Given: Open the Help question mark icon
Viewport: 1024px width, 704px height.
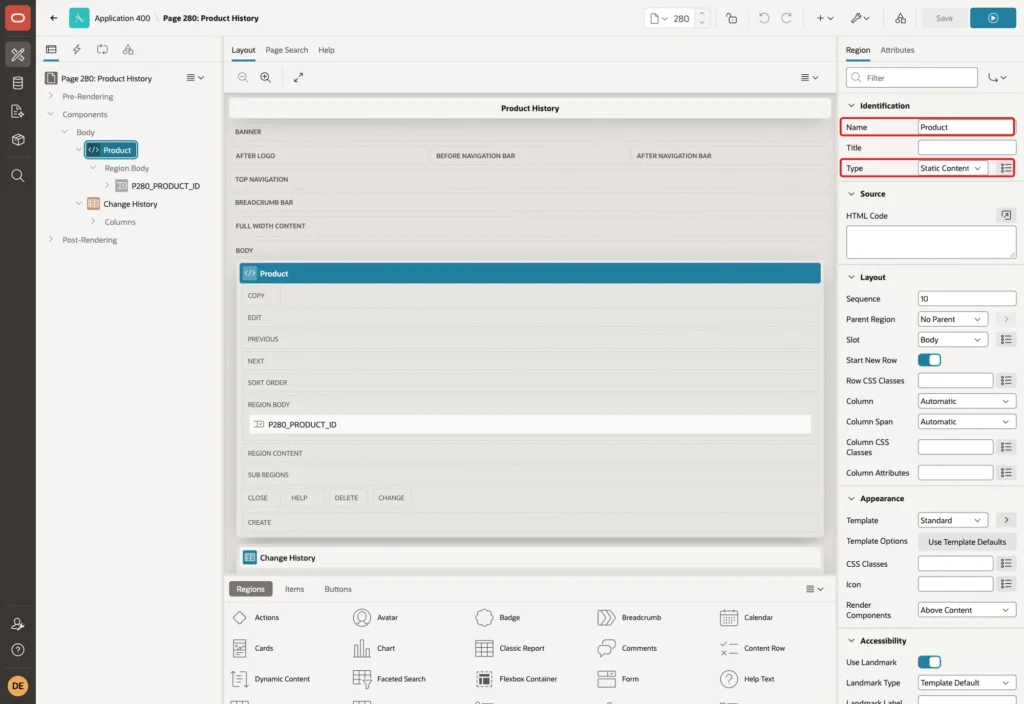Looking at the screenshot, I should tap(18, 650).
